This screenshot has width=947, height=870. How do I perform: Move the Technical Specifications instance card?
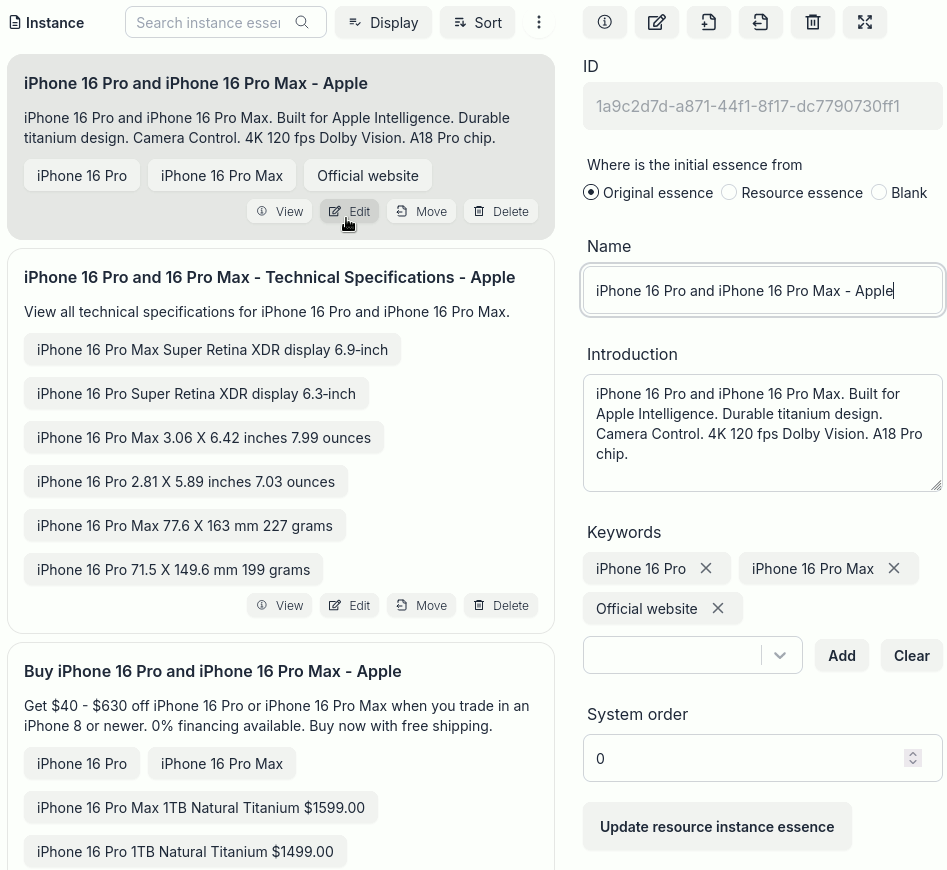[422, 606]
